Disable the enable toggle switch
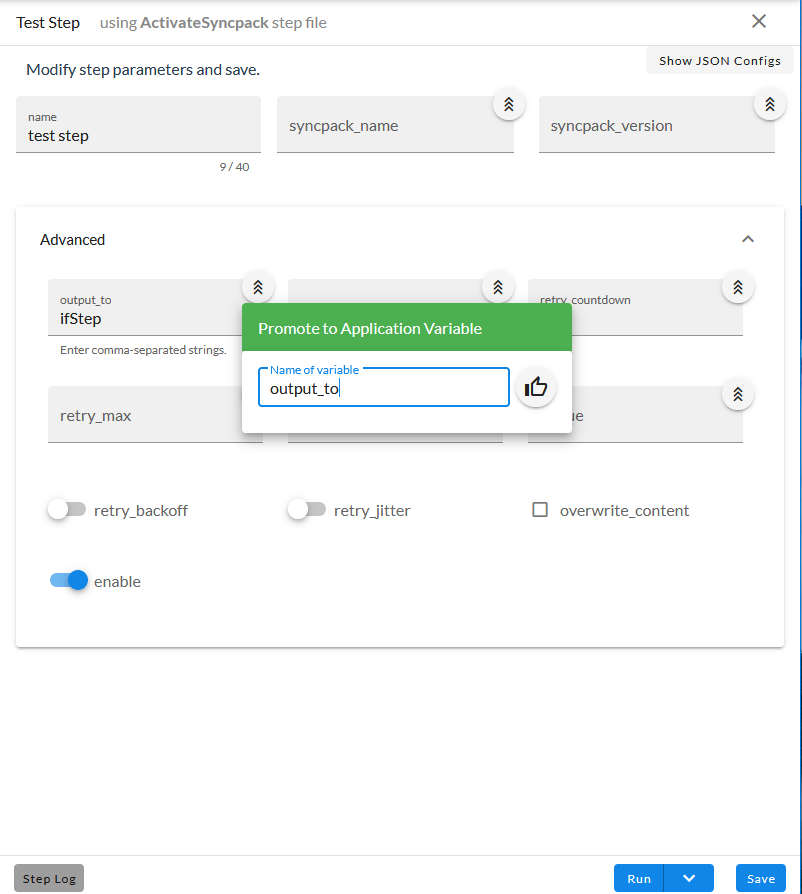 tap(69, 581)
